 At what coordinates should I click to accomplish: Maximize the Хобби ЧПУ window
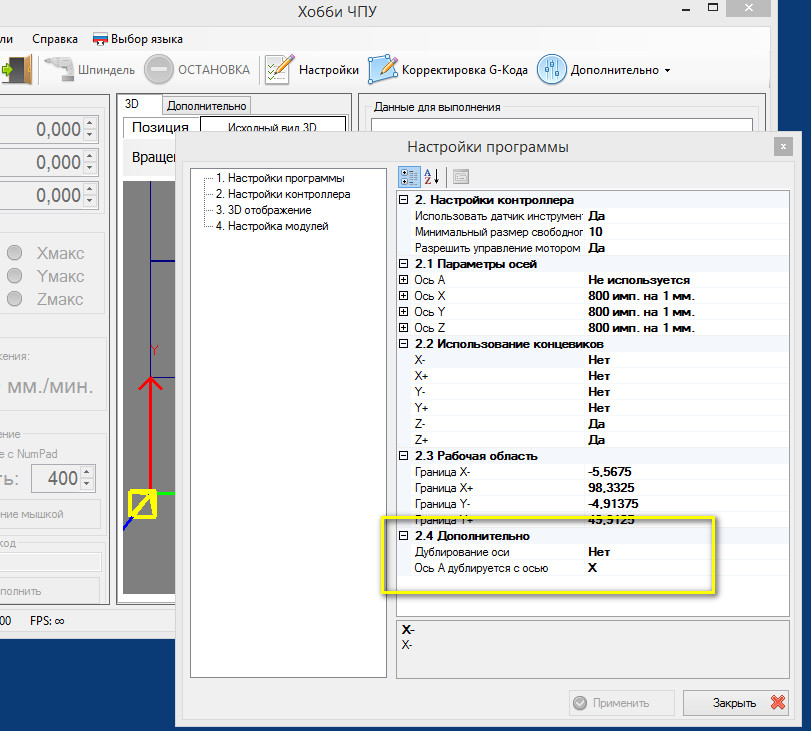click(713, 8)
